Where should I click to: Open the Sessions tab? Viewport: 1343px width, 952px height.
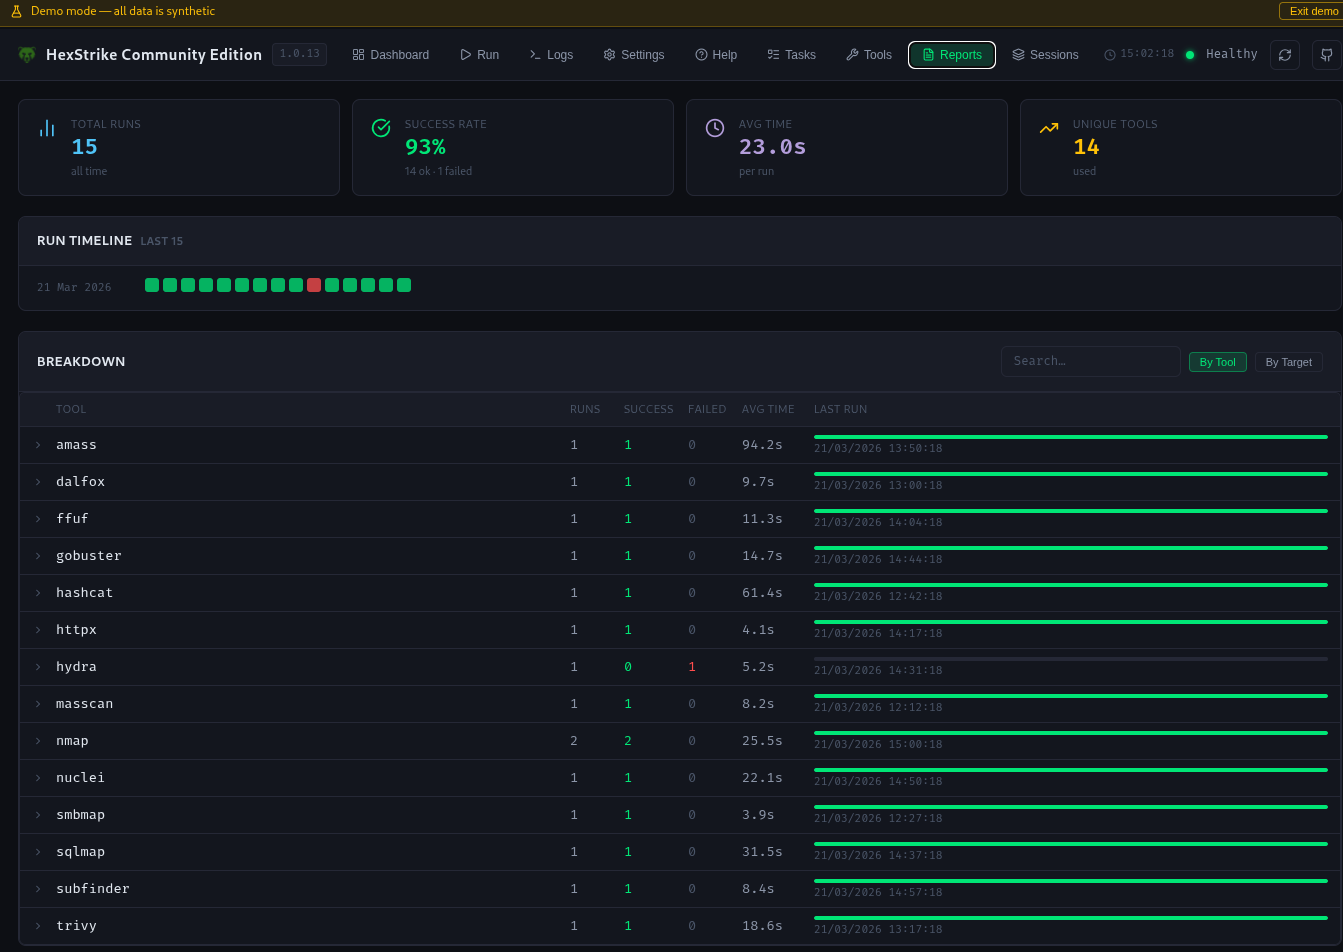(x=1045, y=55)
